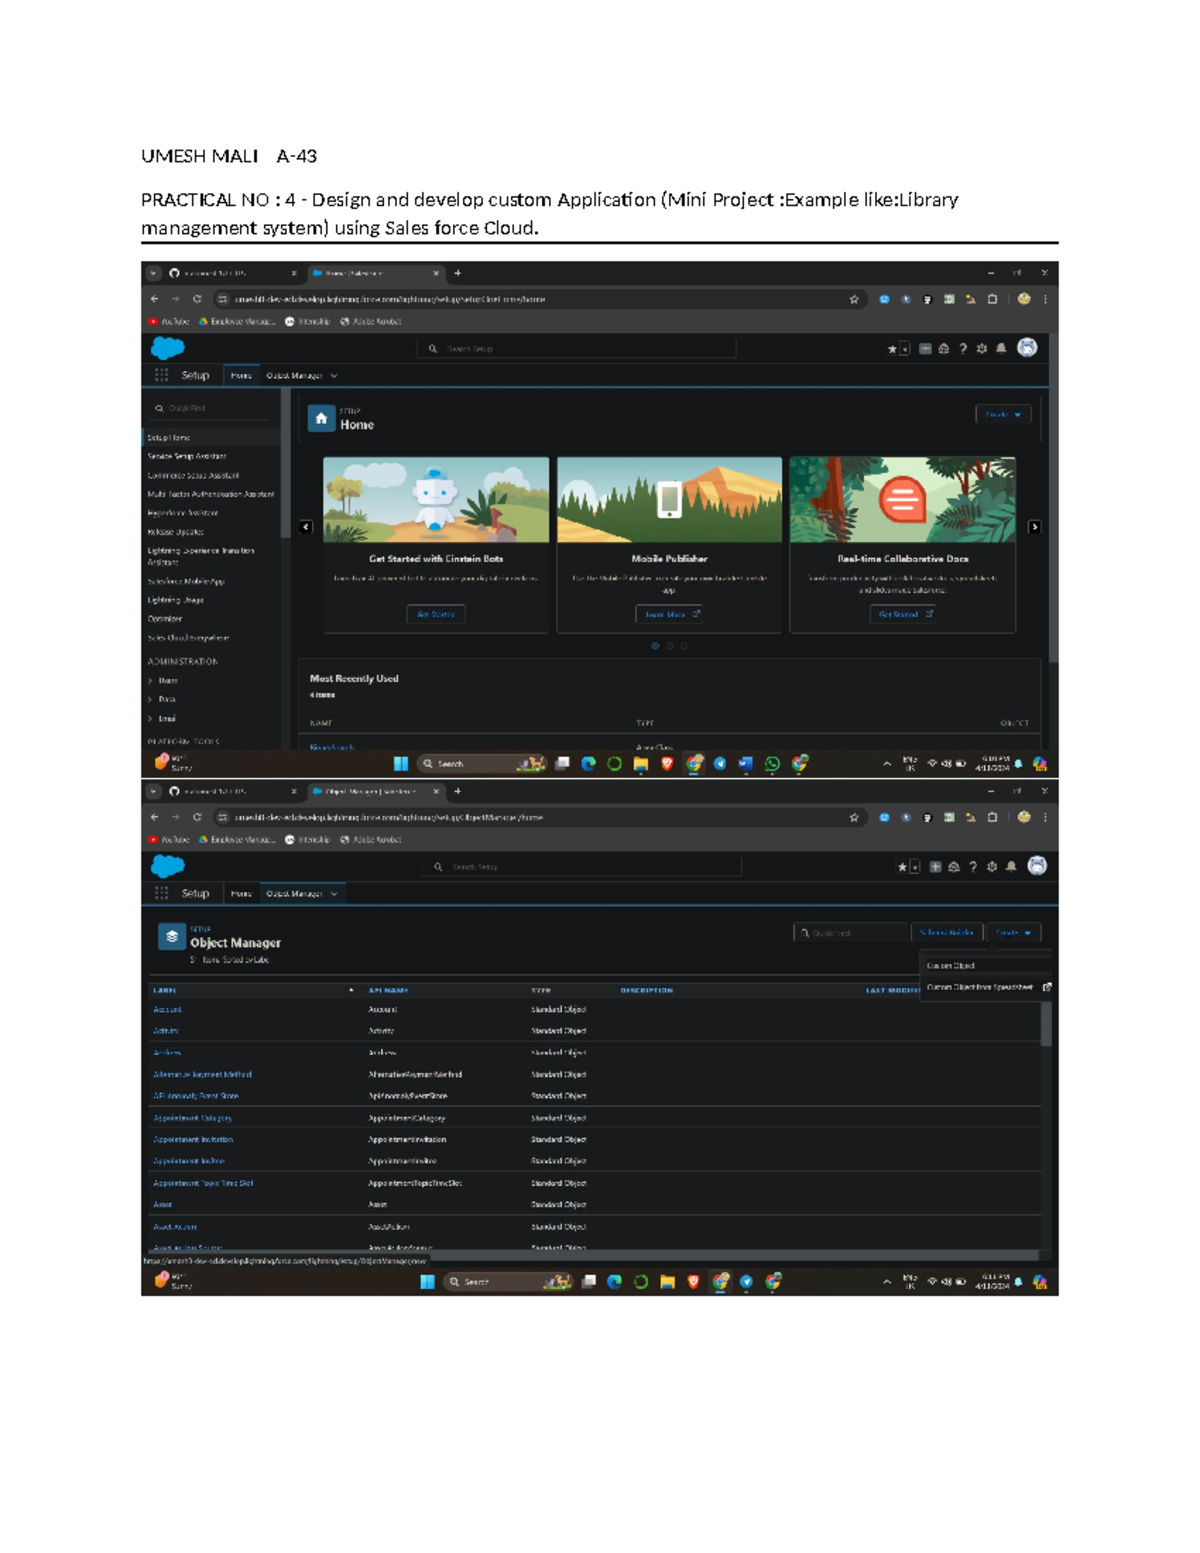Image resolution: width=1200 pixels, height=1553 pixels.
Task: Open notifications bell in Object Manager screenshot
Action: (1011, 866)
